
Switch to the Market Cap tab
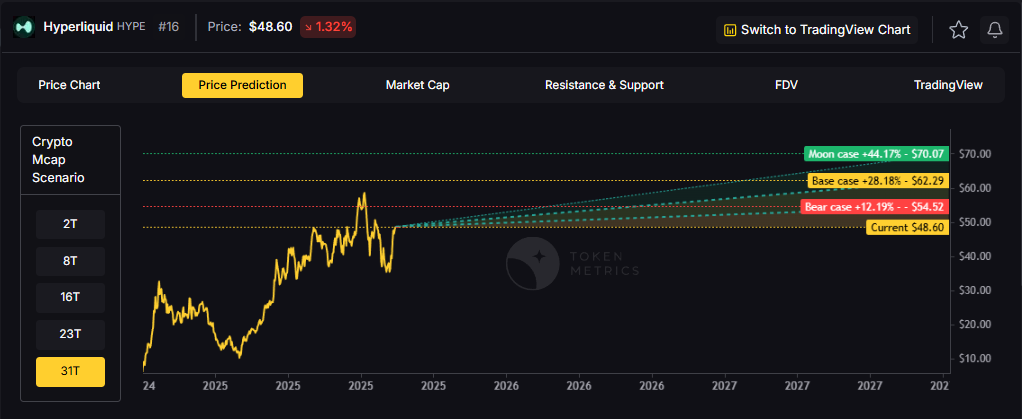(417, 85)
